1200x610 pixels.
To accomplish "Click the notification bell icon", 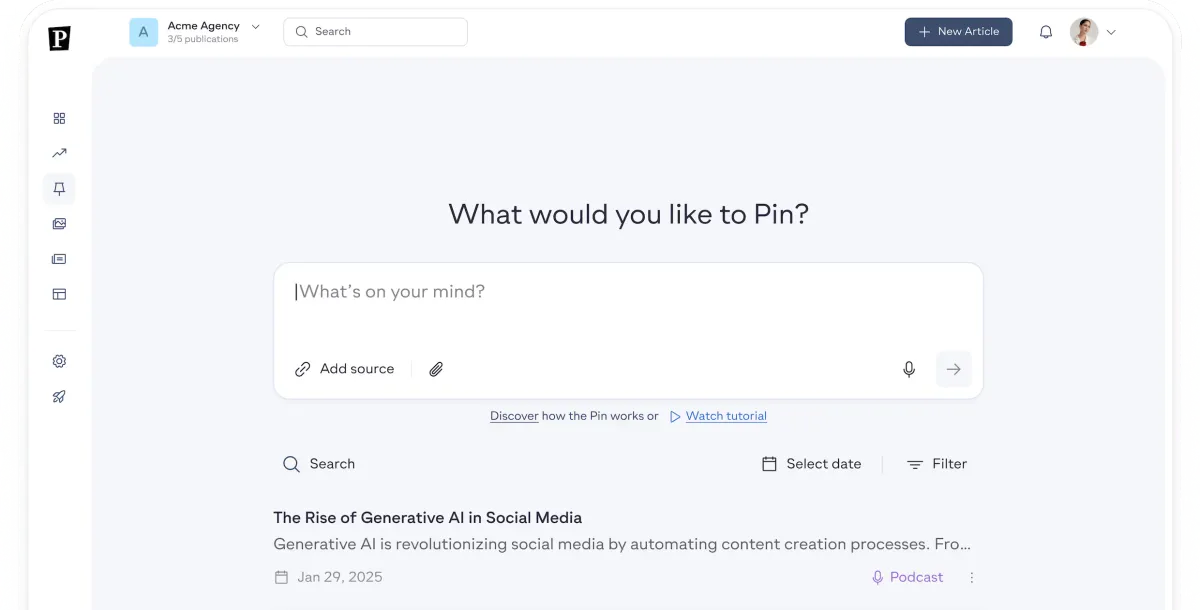I will pyautogui.click(x=1046, y=32).
